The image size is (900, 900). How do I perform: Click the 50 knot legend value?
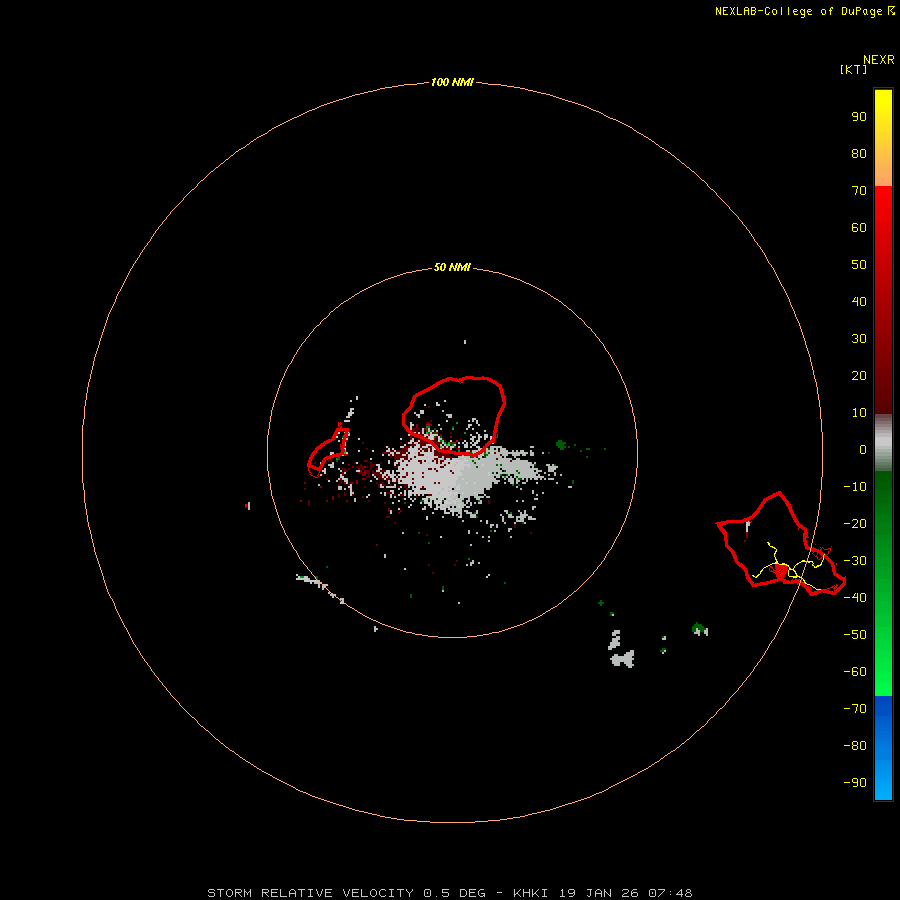point(859,265)
